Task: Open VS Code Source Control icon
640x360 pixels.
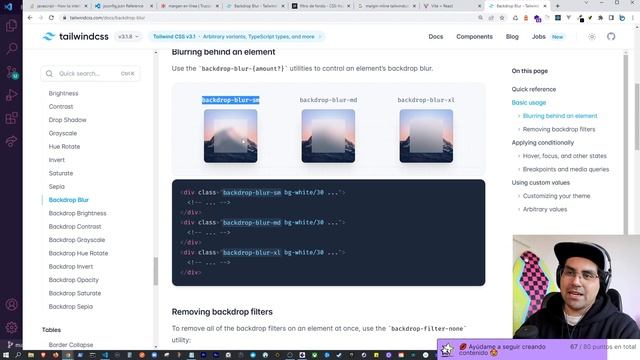Action: [x=11, y=72]
